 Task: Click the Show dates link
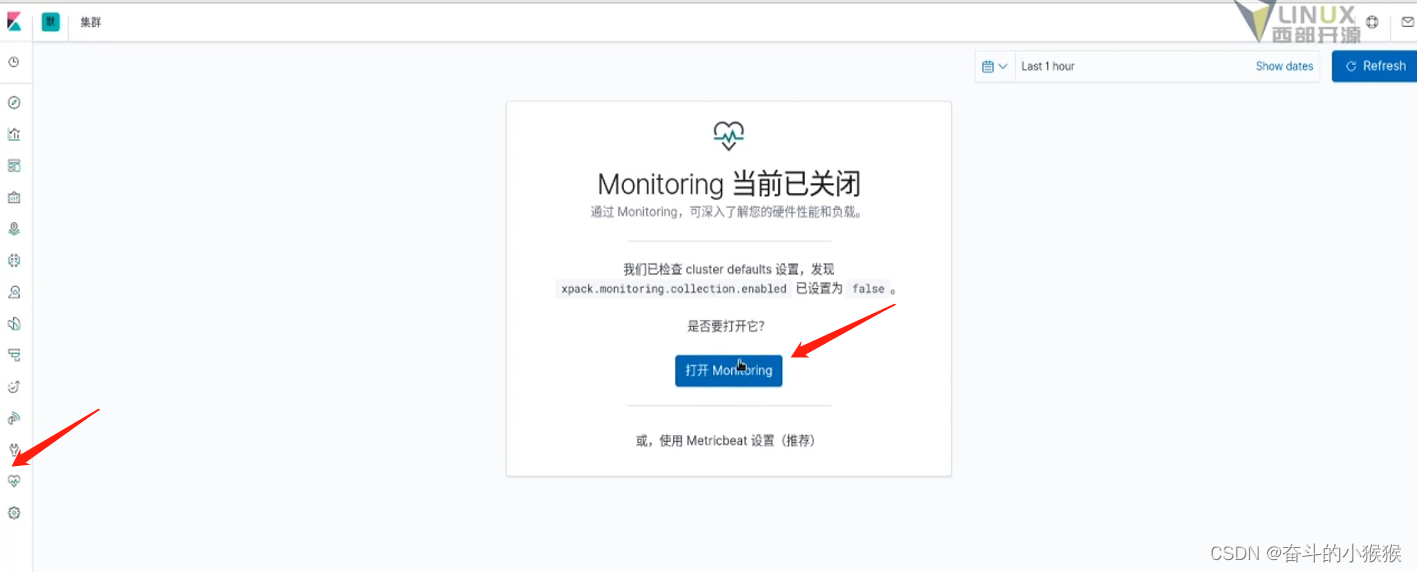[x=1285, y=66]
